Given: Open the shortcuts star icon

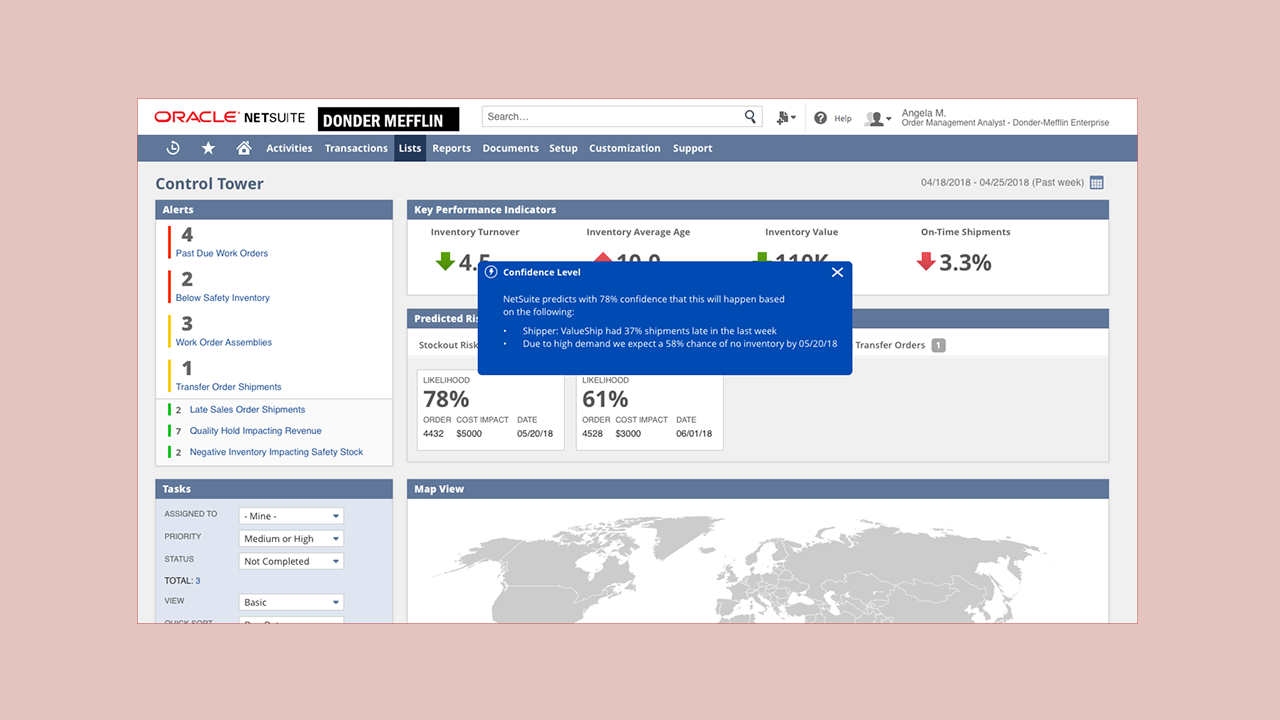Looking at the screenshot, I should point(208,148).
